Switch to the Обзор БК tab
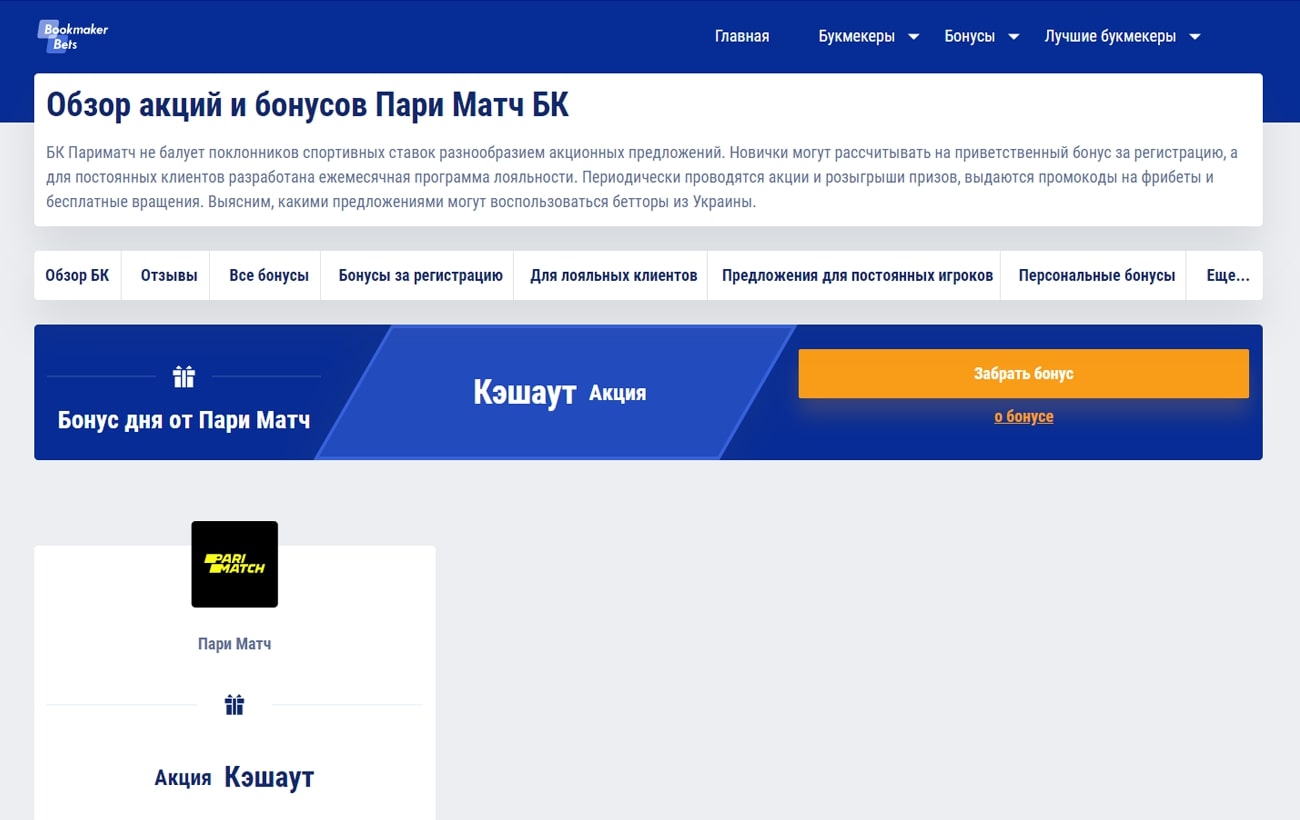Image resolution: width=1300 pixels, height=820 pixels. pyautogui.click(x=77, y=275)
